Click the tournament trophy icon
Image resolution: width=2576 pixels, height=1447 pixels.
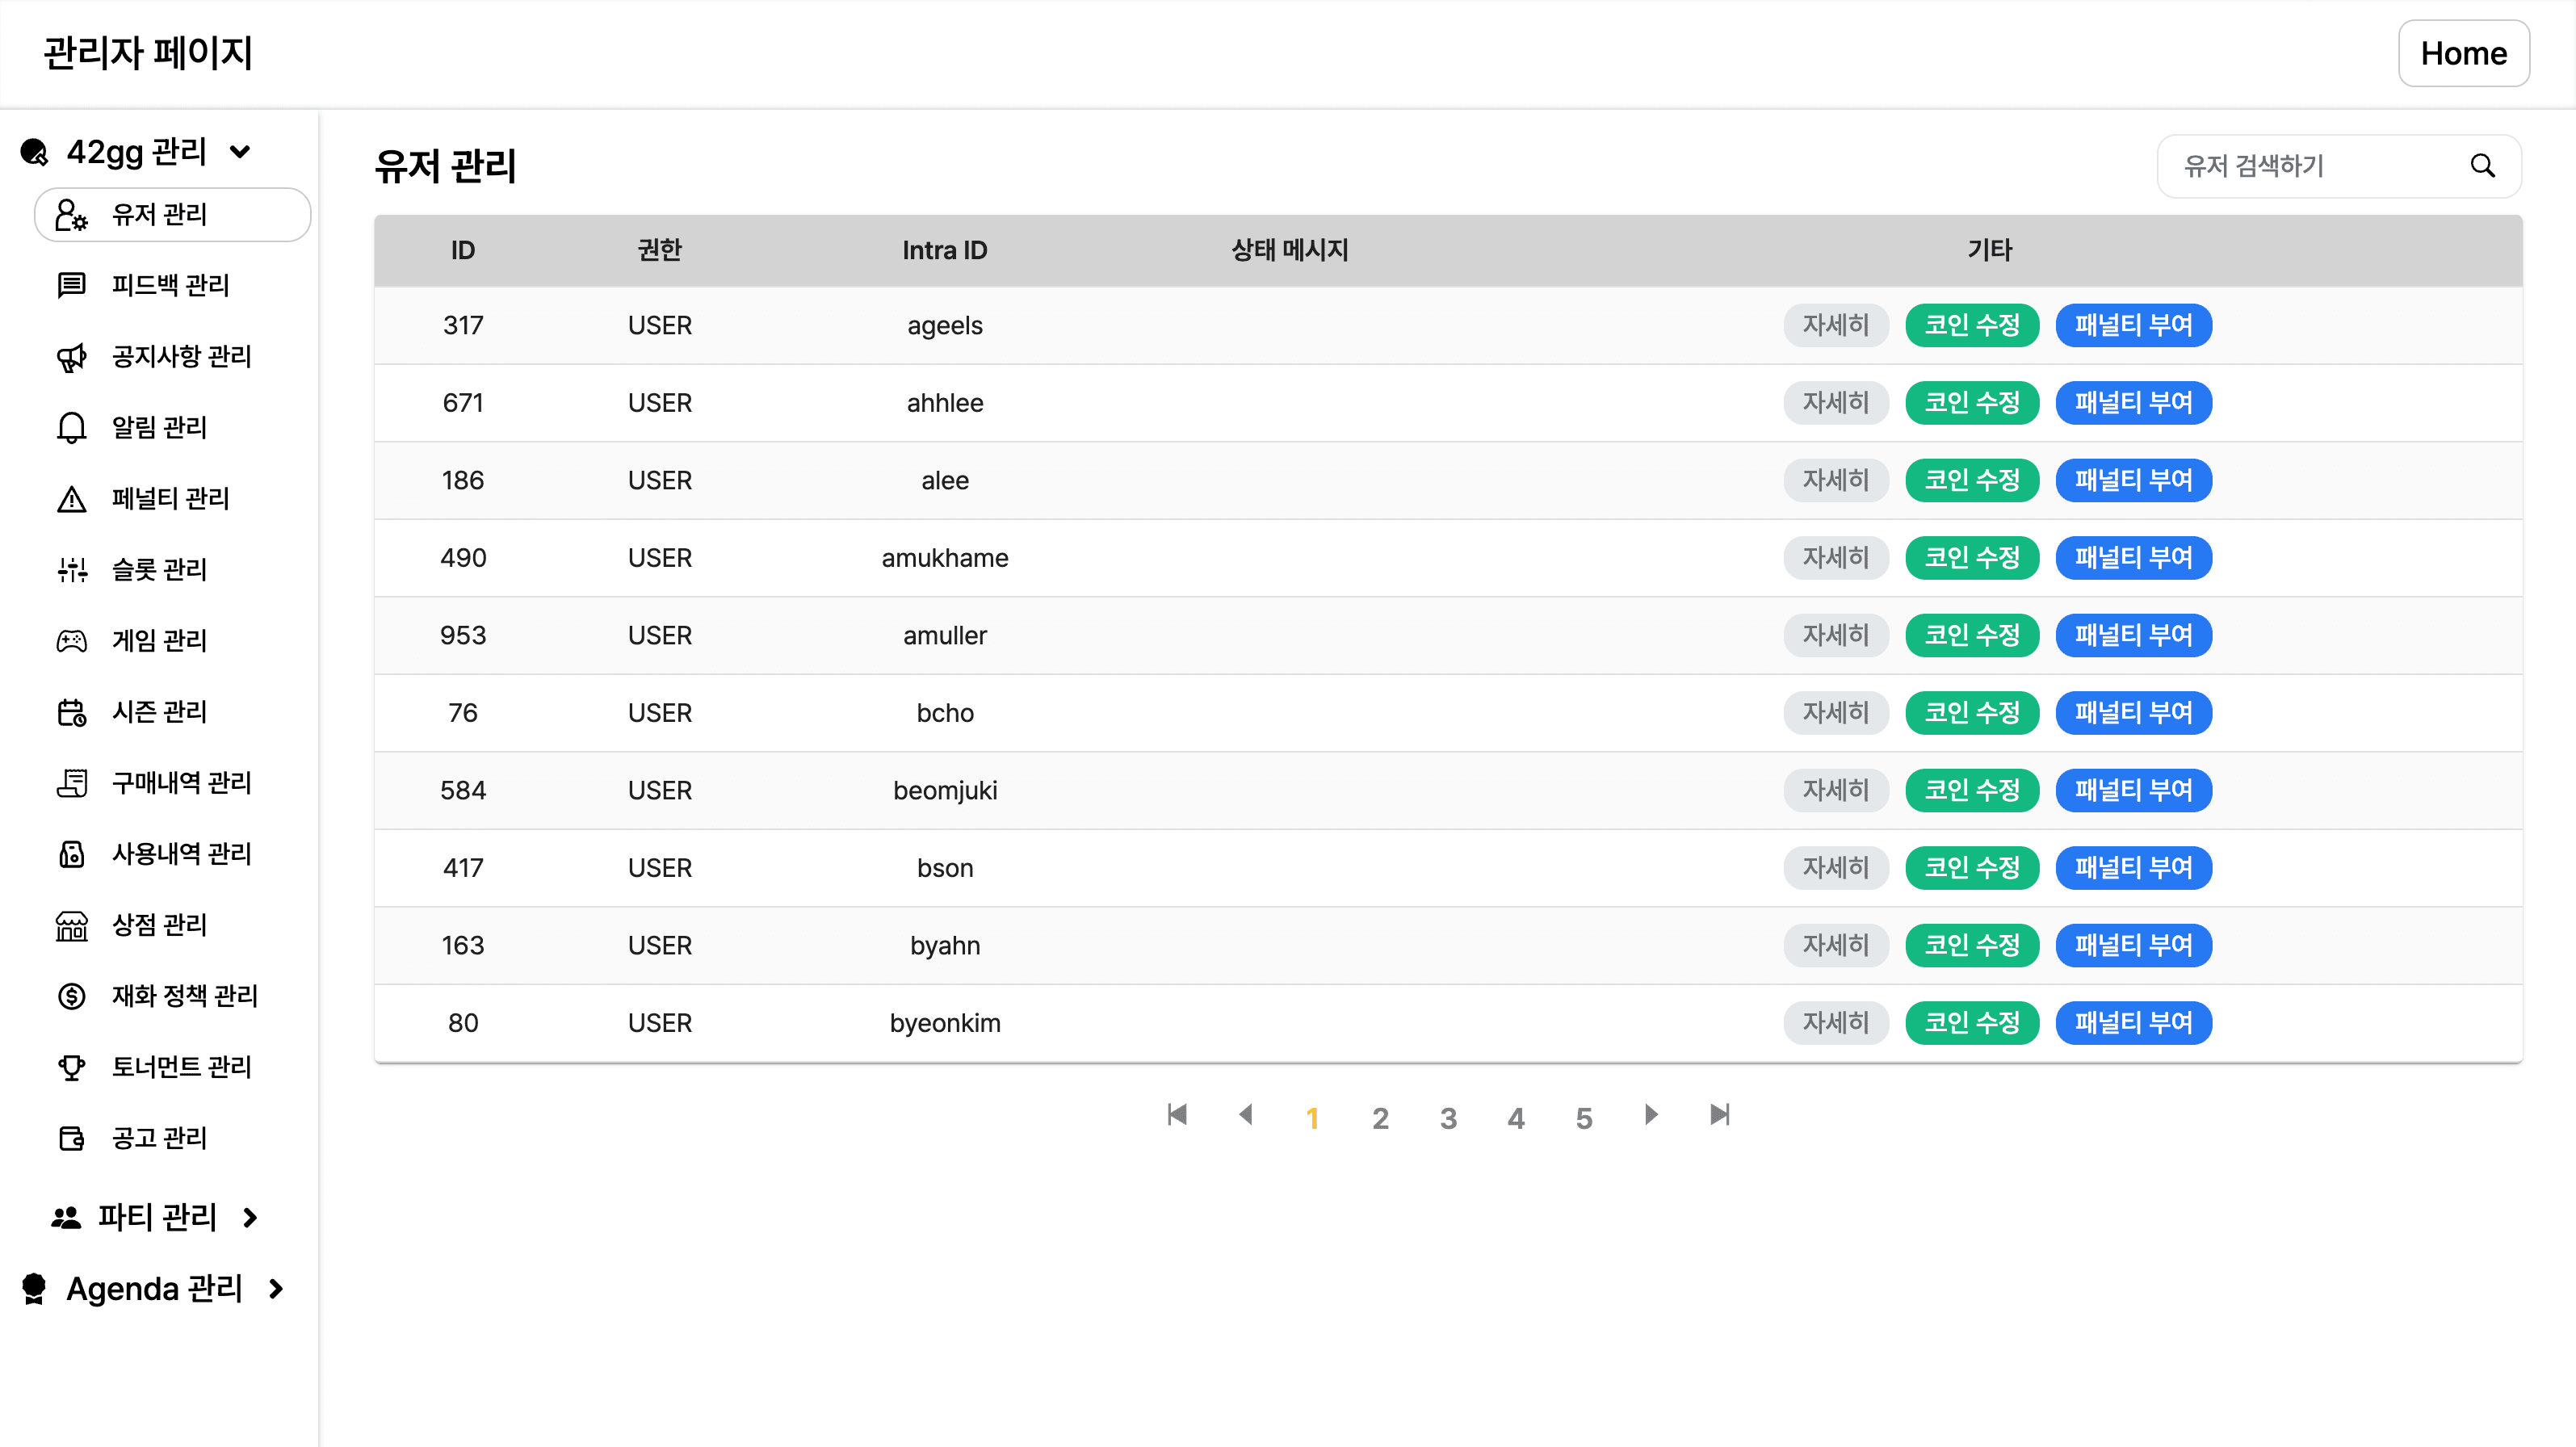tap(71, 1067)
